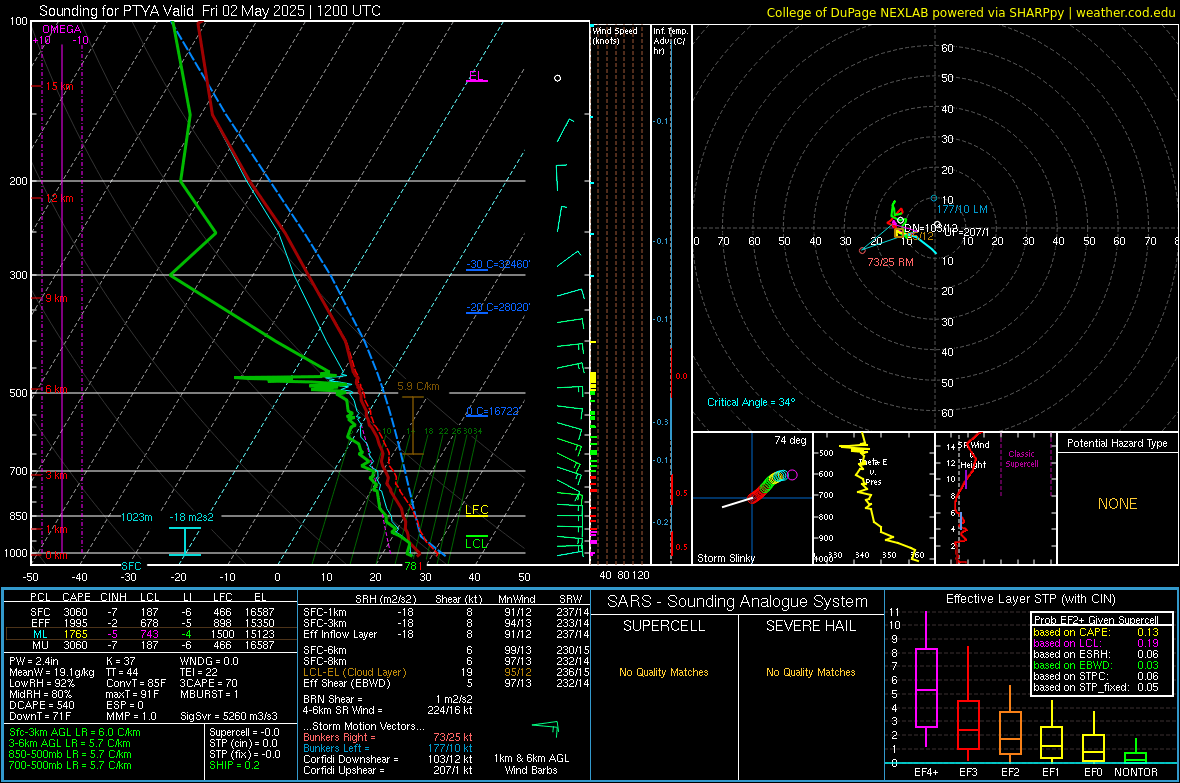The height and width of the screenshot is (783, 1180).
Task: Click the -30 C=32460' height label
Action: [x=498, y=264]
